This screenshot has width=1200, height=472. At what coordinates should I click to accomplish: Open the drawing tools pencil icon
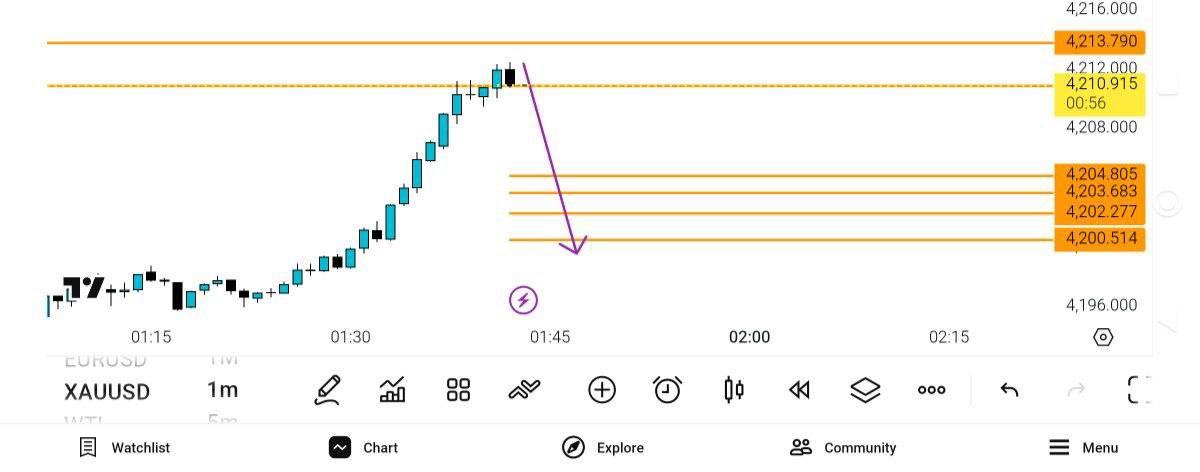pyautogui.click(x=328, y=390)
